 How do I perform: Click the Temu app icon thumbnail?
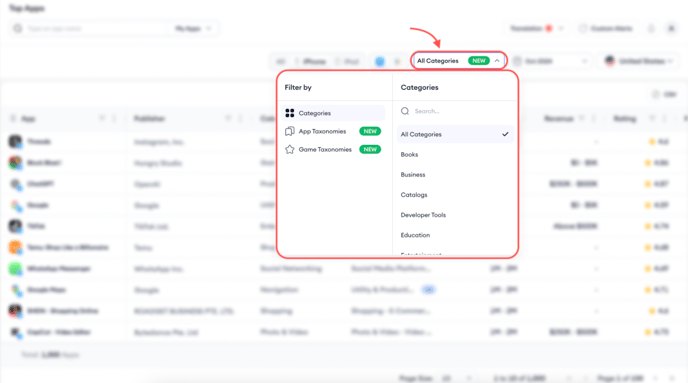click(x=15, y=247)
